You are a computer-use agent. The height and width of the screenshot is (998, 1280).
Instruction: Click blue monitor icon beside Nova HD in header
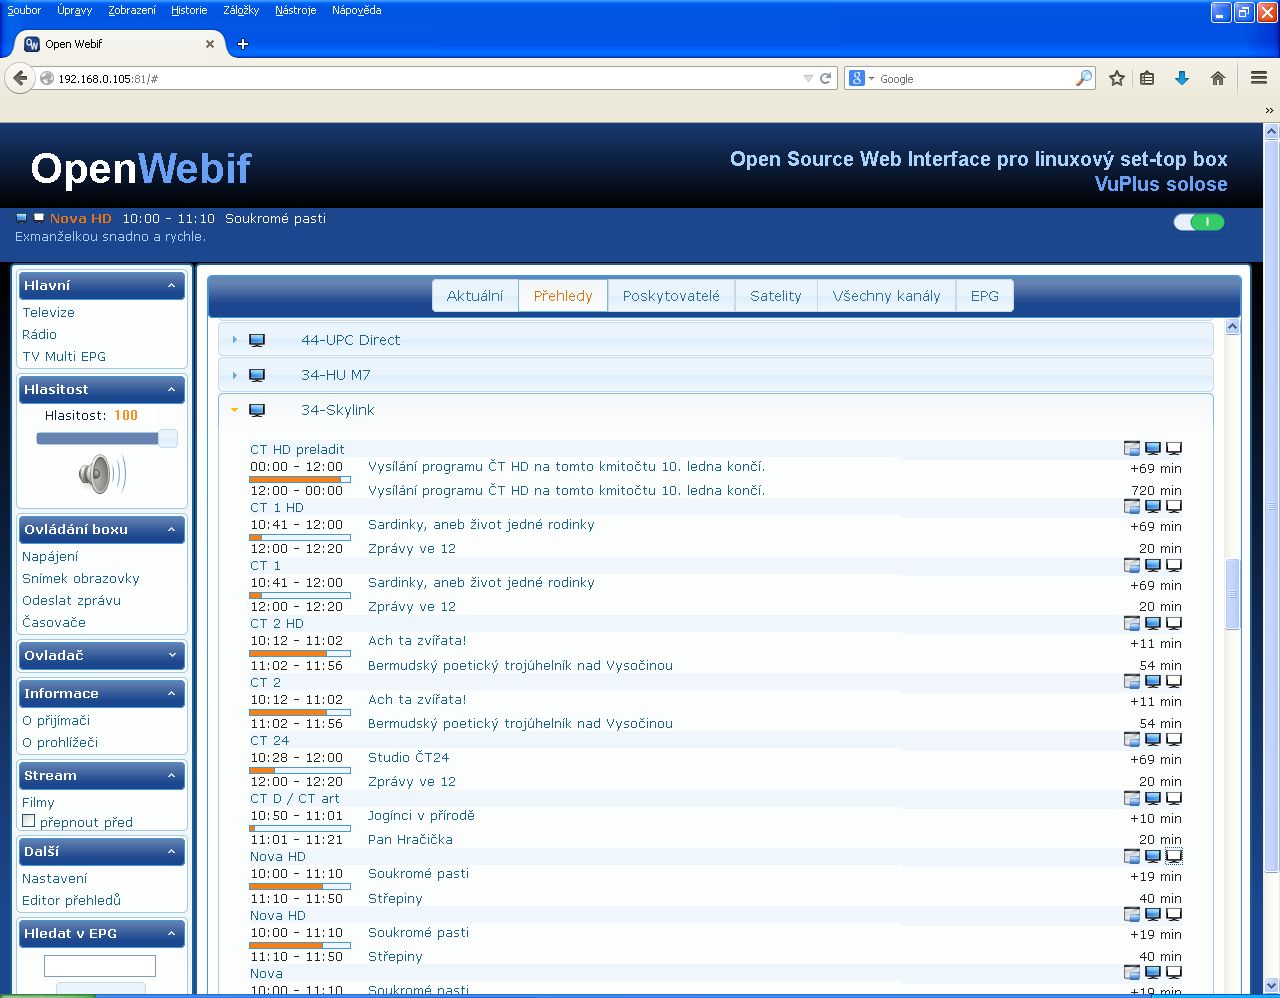click(x=21, y=217)
